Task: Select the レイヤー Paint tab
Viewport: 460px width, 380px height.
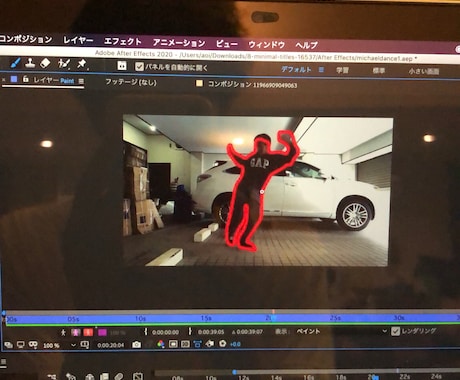Action: (x=54, y=80)
